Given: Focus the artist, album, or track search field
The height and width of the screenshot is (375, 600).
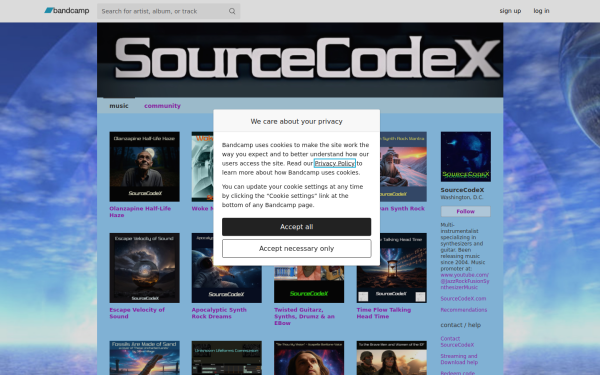Looking at the screenshot, I should point(168,11).
